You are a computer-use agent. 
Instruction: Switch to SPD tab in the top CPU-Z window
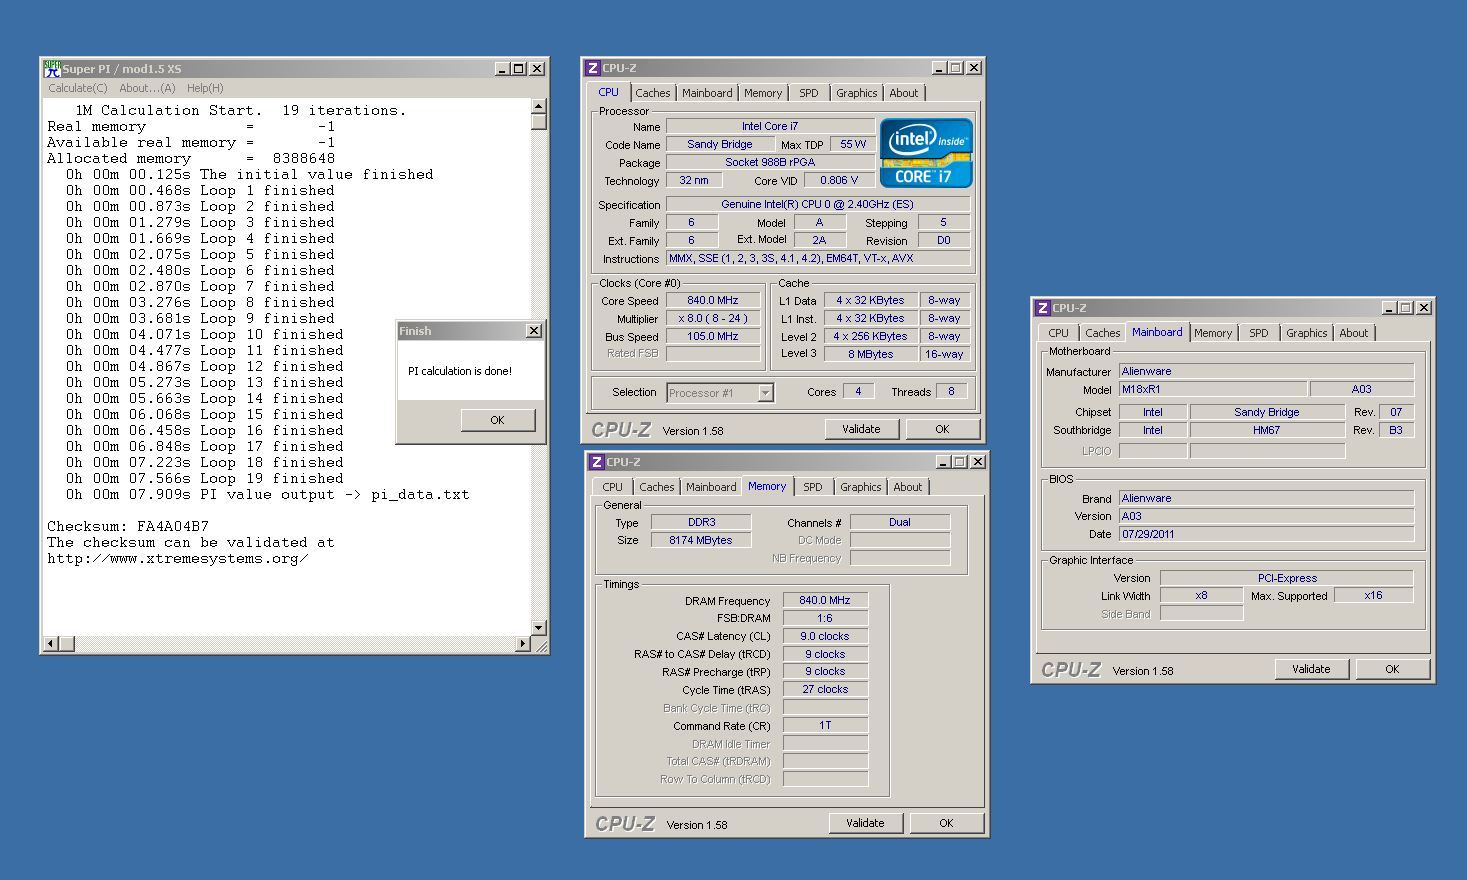[x=809, y=93]
